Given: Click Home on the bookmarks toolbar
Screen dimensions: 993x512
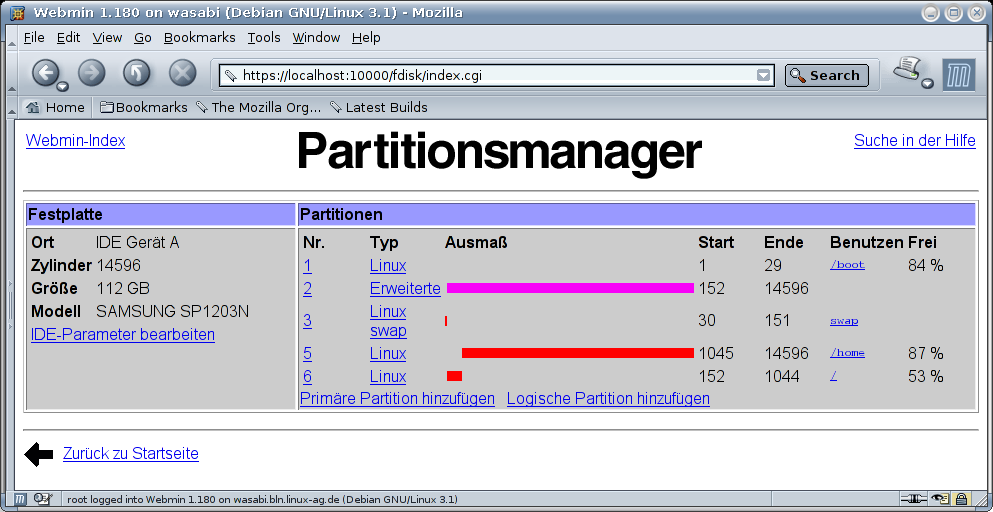Looking at the screenshot, I should point(56,108).
